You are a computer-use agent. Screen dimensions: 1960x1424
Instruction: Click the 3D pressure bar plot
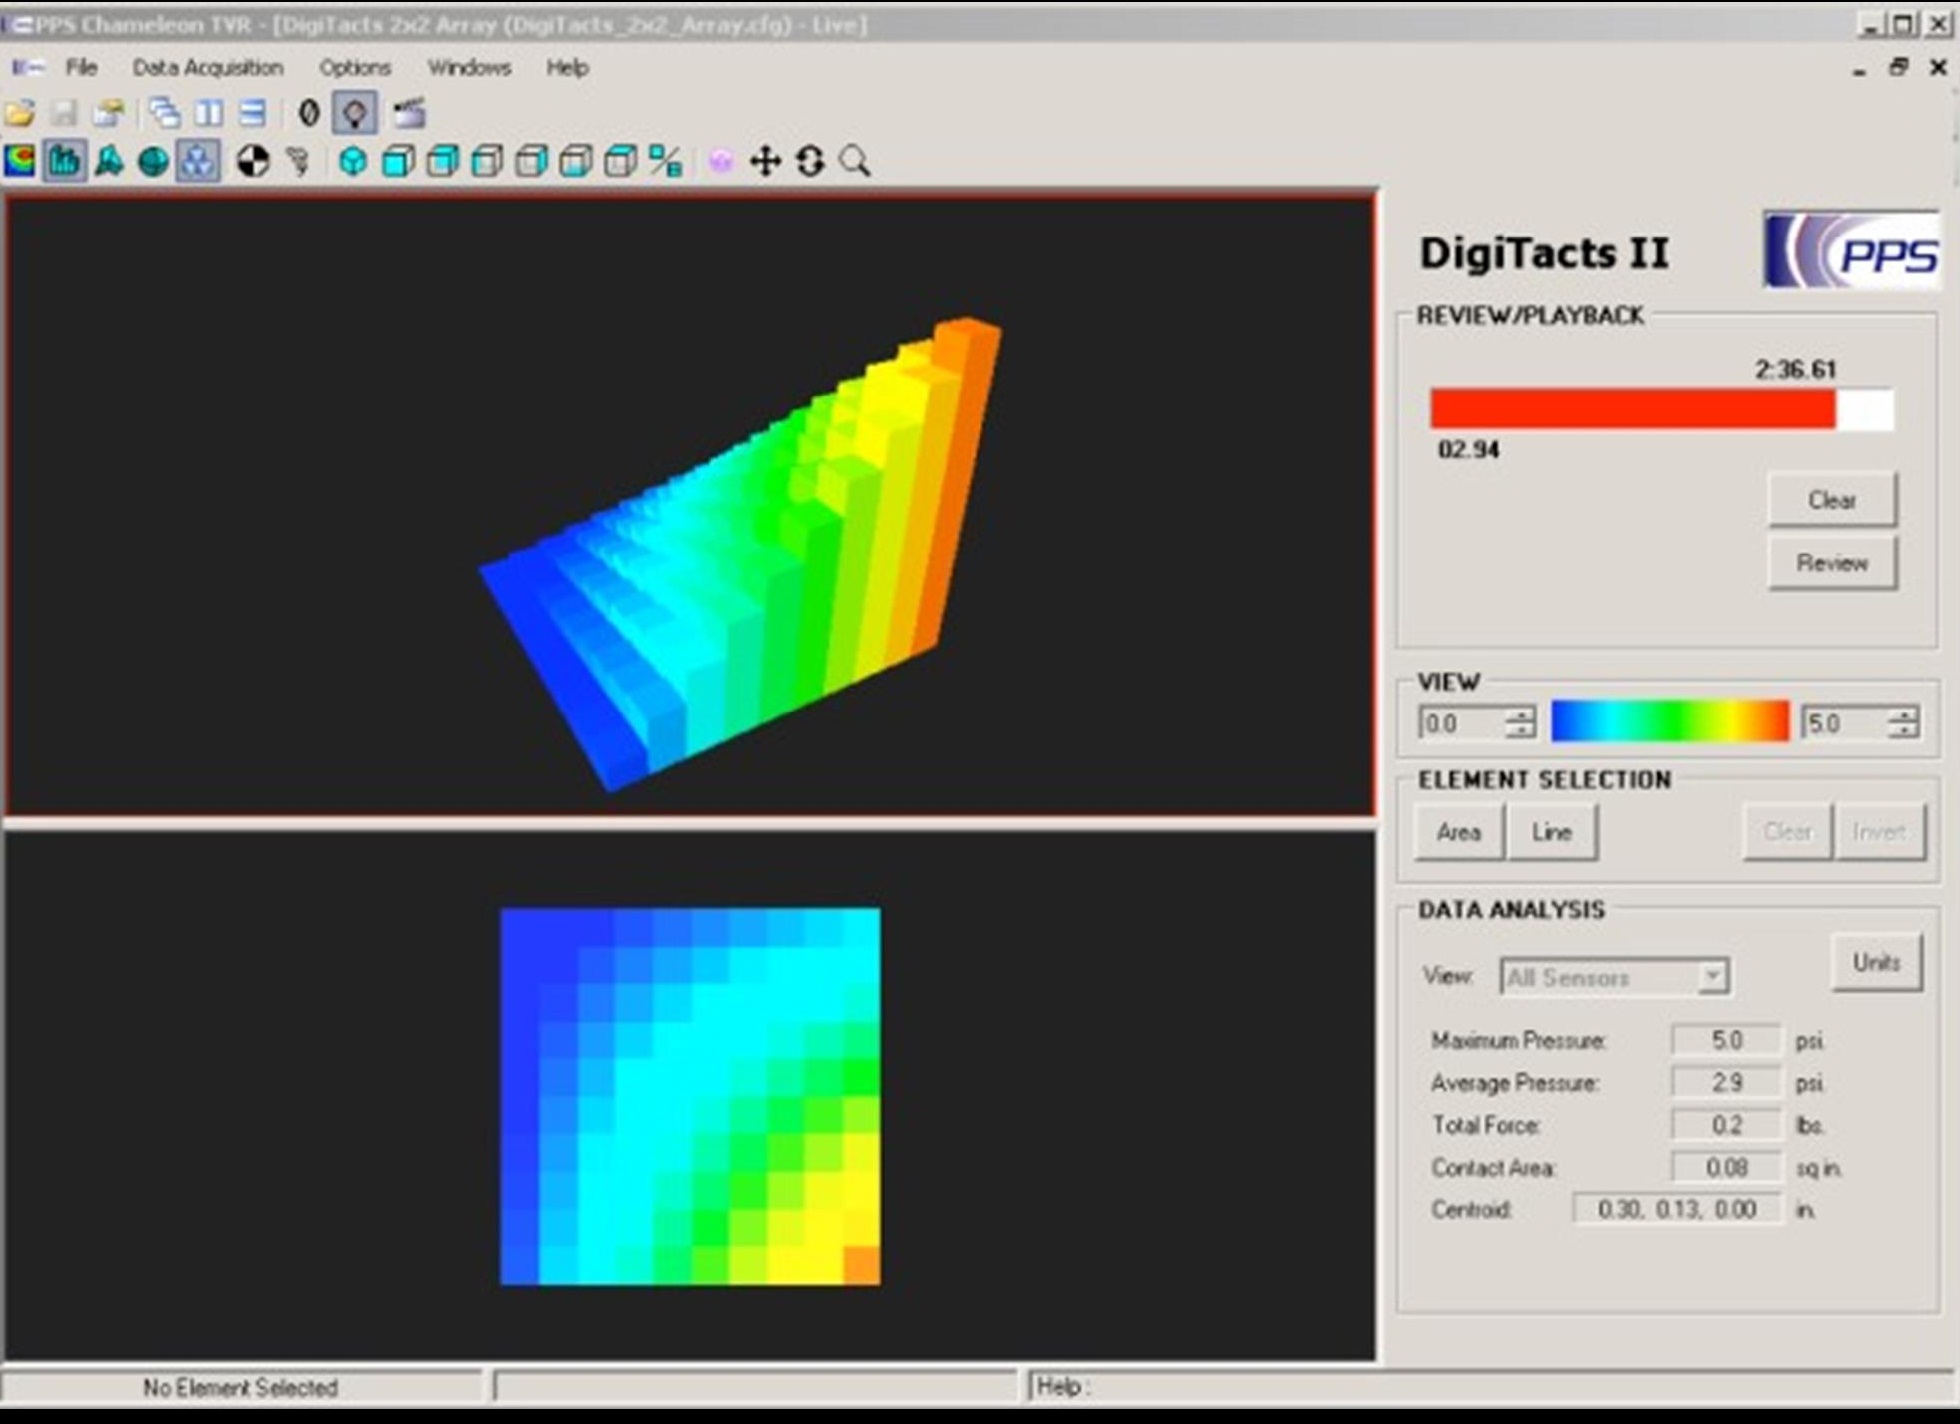741,554
